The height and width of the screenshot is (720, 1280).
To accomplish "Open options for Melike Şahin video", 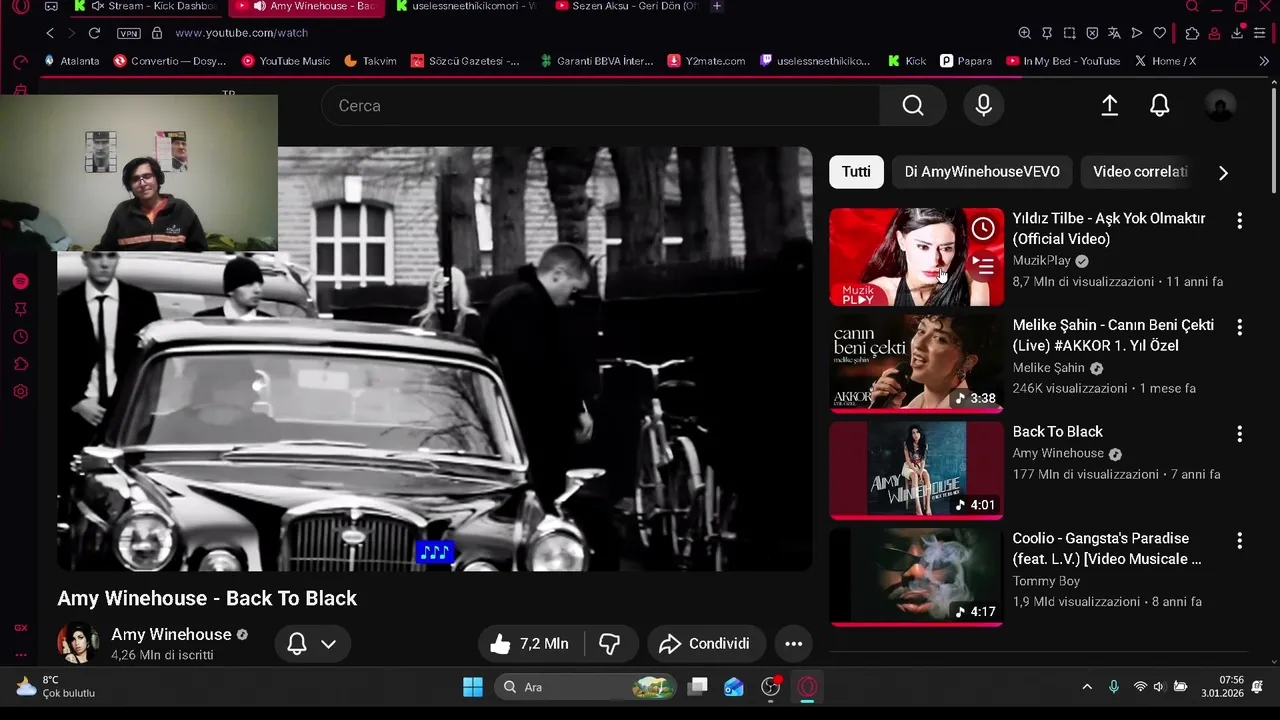I will coord(1239,328).
